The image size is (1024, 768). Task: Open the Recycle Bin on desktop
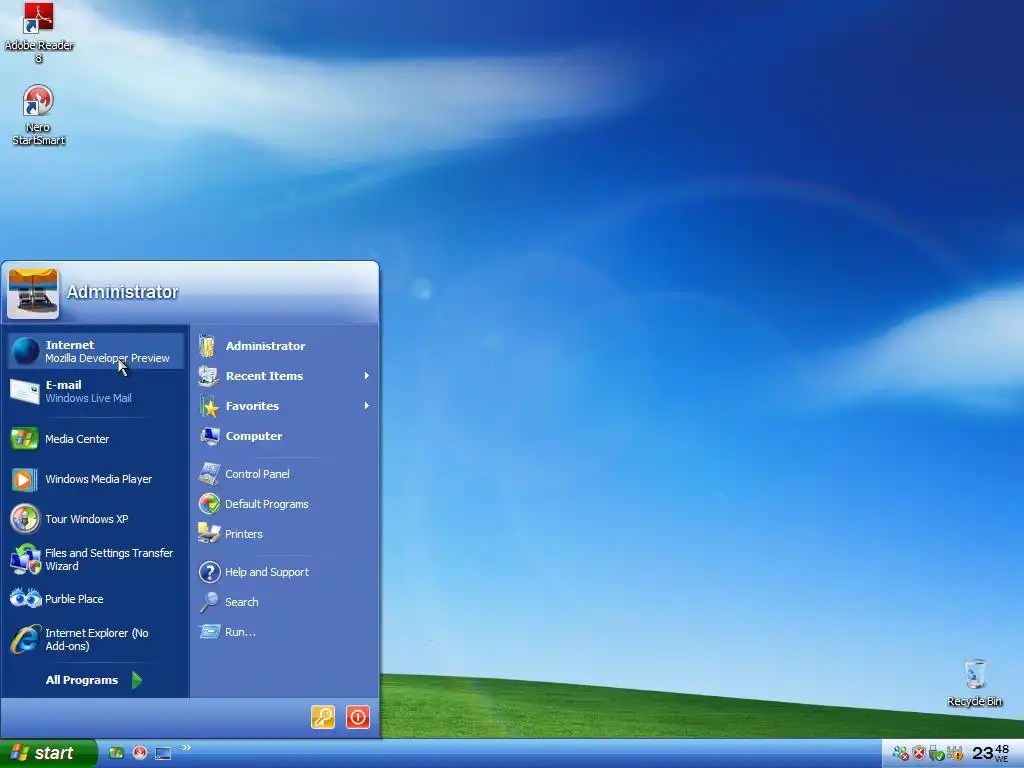coord(974,682)
